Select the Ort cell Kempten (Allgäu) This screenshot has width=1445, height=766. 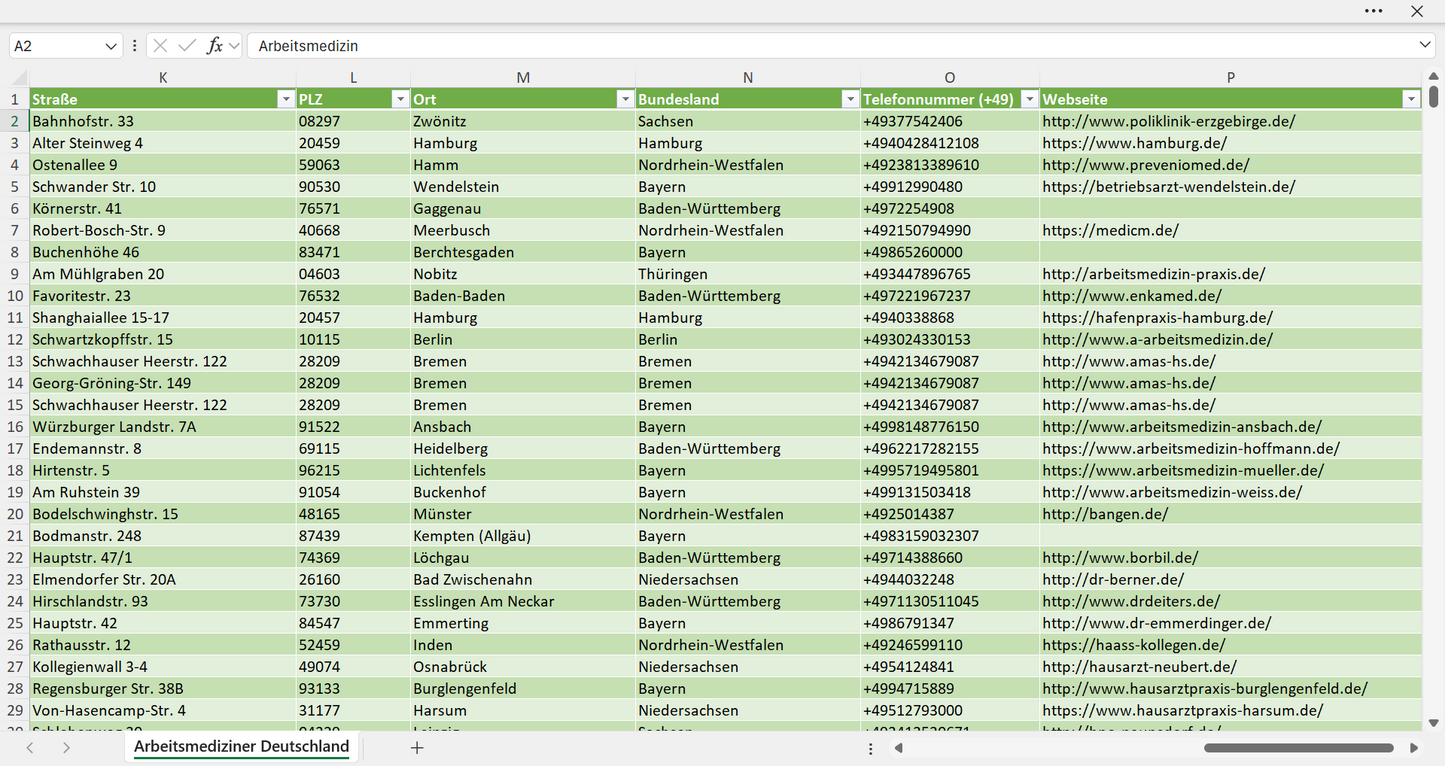click(x=523, y=536)
